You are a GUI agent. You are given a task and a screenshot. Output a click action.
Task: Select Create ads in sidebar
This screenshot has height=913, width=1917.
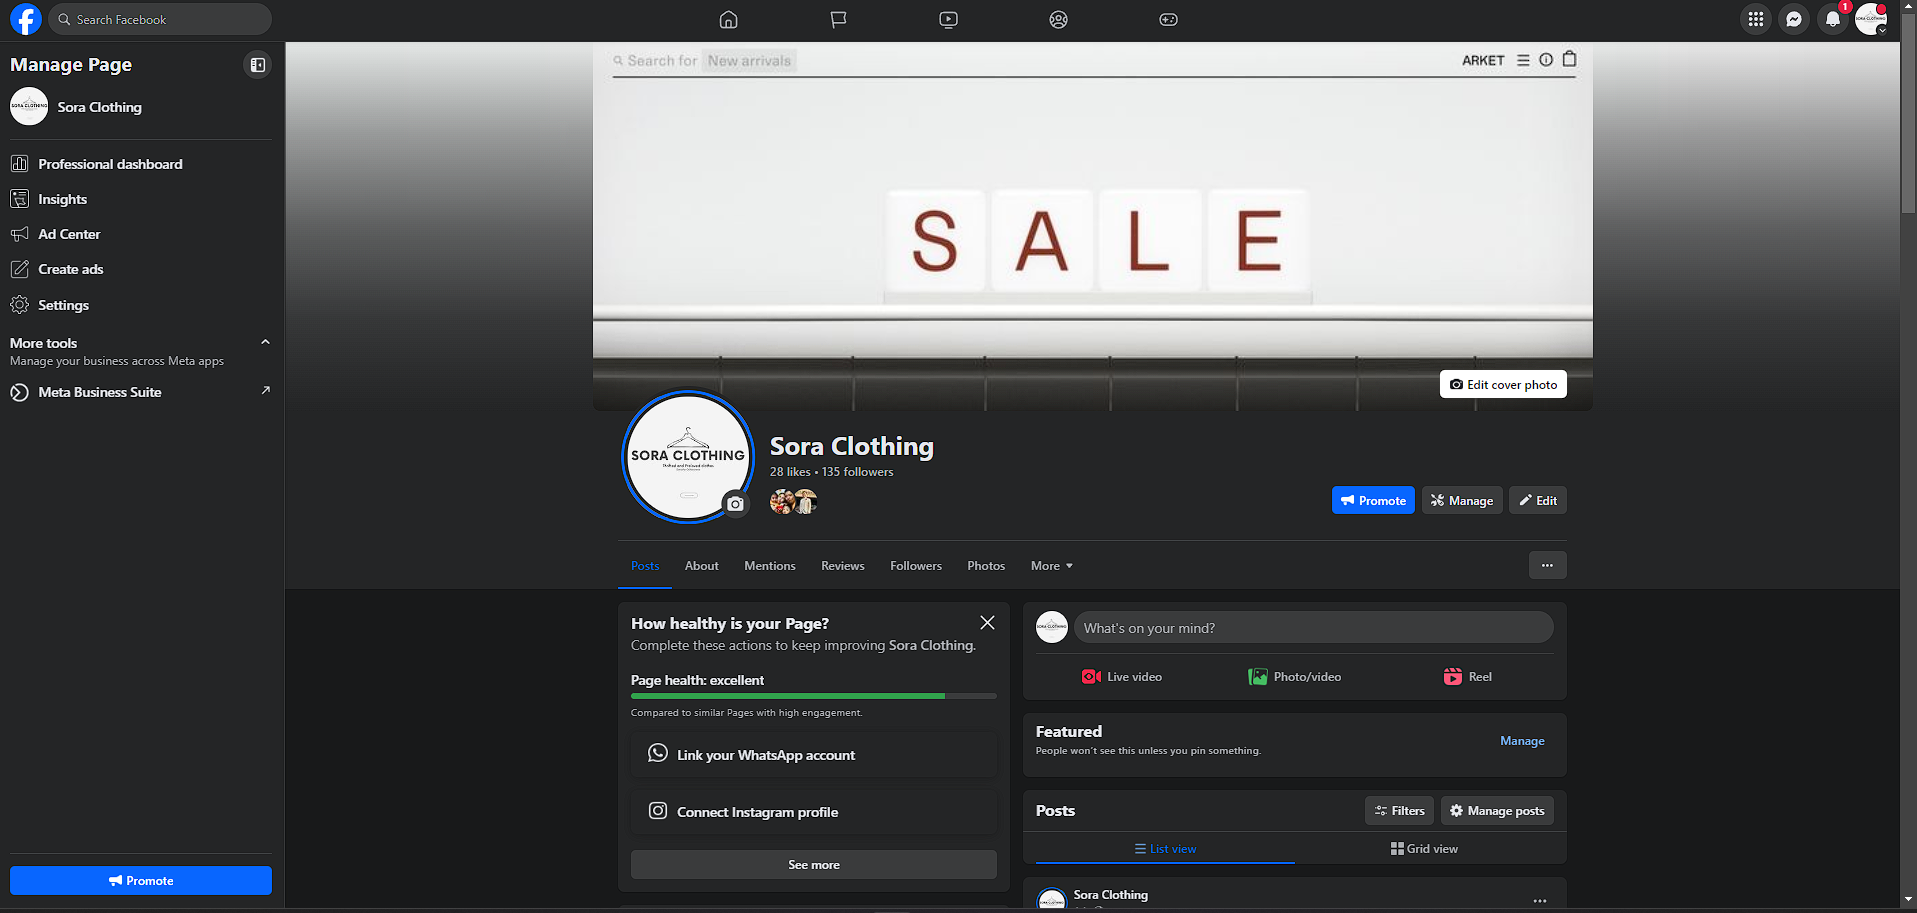pos(140,269)
